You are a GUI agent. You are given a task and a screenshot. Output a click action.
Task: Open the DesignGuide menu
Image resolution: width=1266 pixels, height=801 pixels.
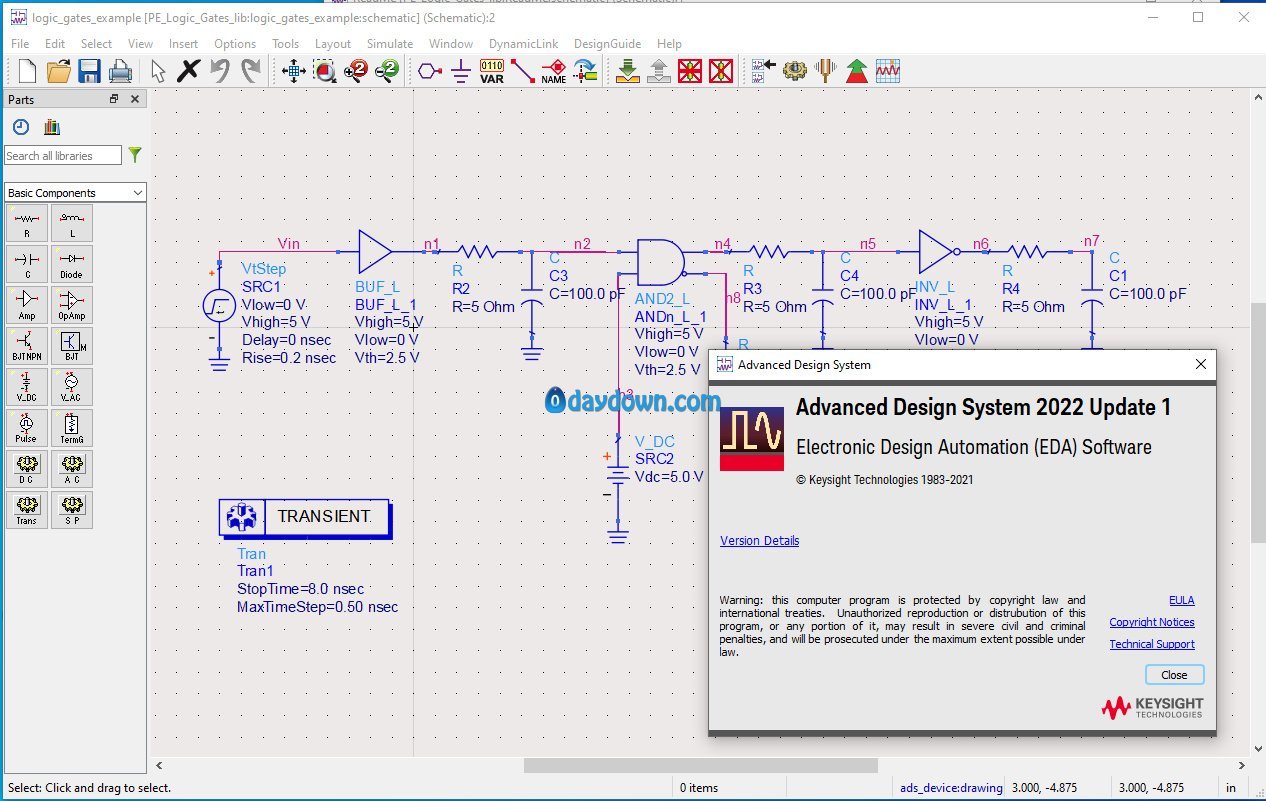(607, 43)
